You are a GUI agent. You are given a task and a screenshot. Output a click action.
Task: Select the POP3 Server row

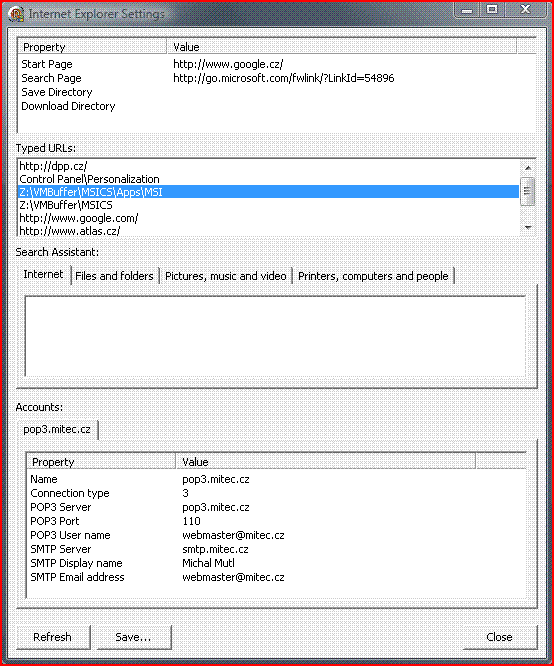(276, 507)
